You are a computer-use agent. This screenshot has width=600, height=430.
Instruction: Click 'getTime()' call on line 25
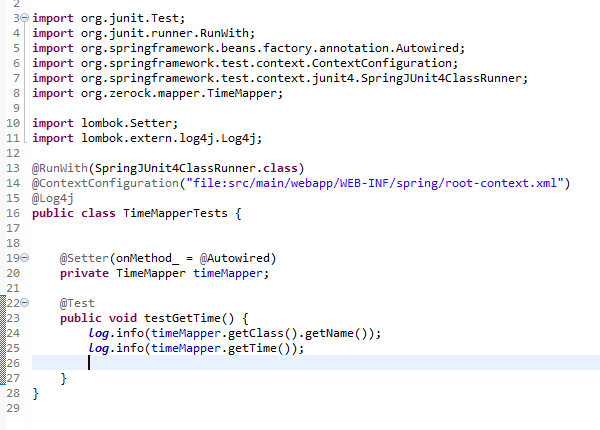click(259, 348)
